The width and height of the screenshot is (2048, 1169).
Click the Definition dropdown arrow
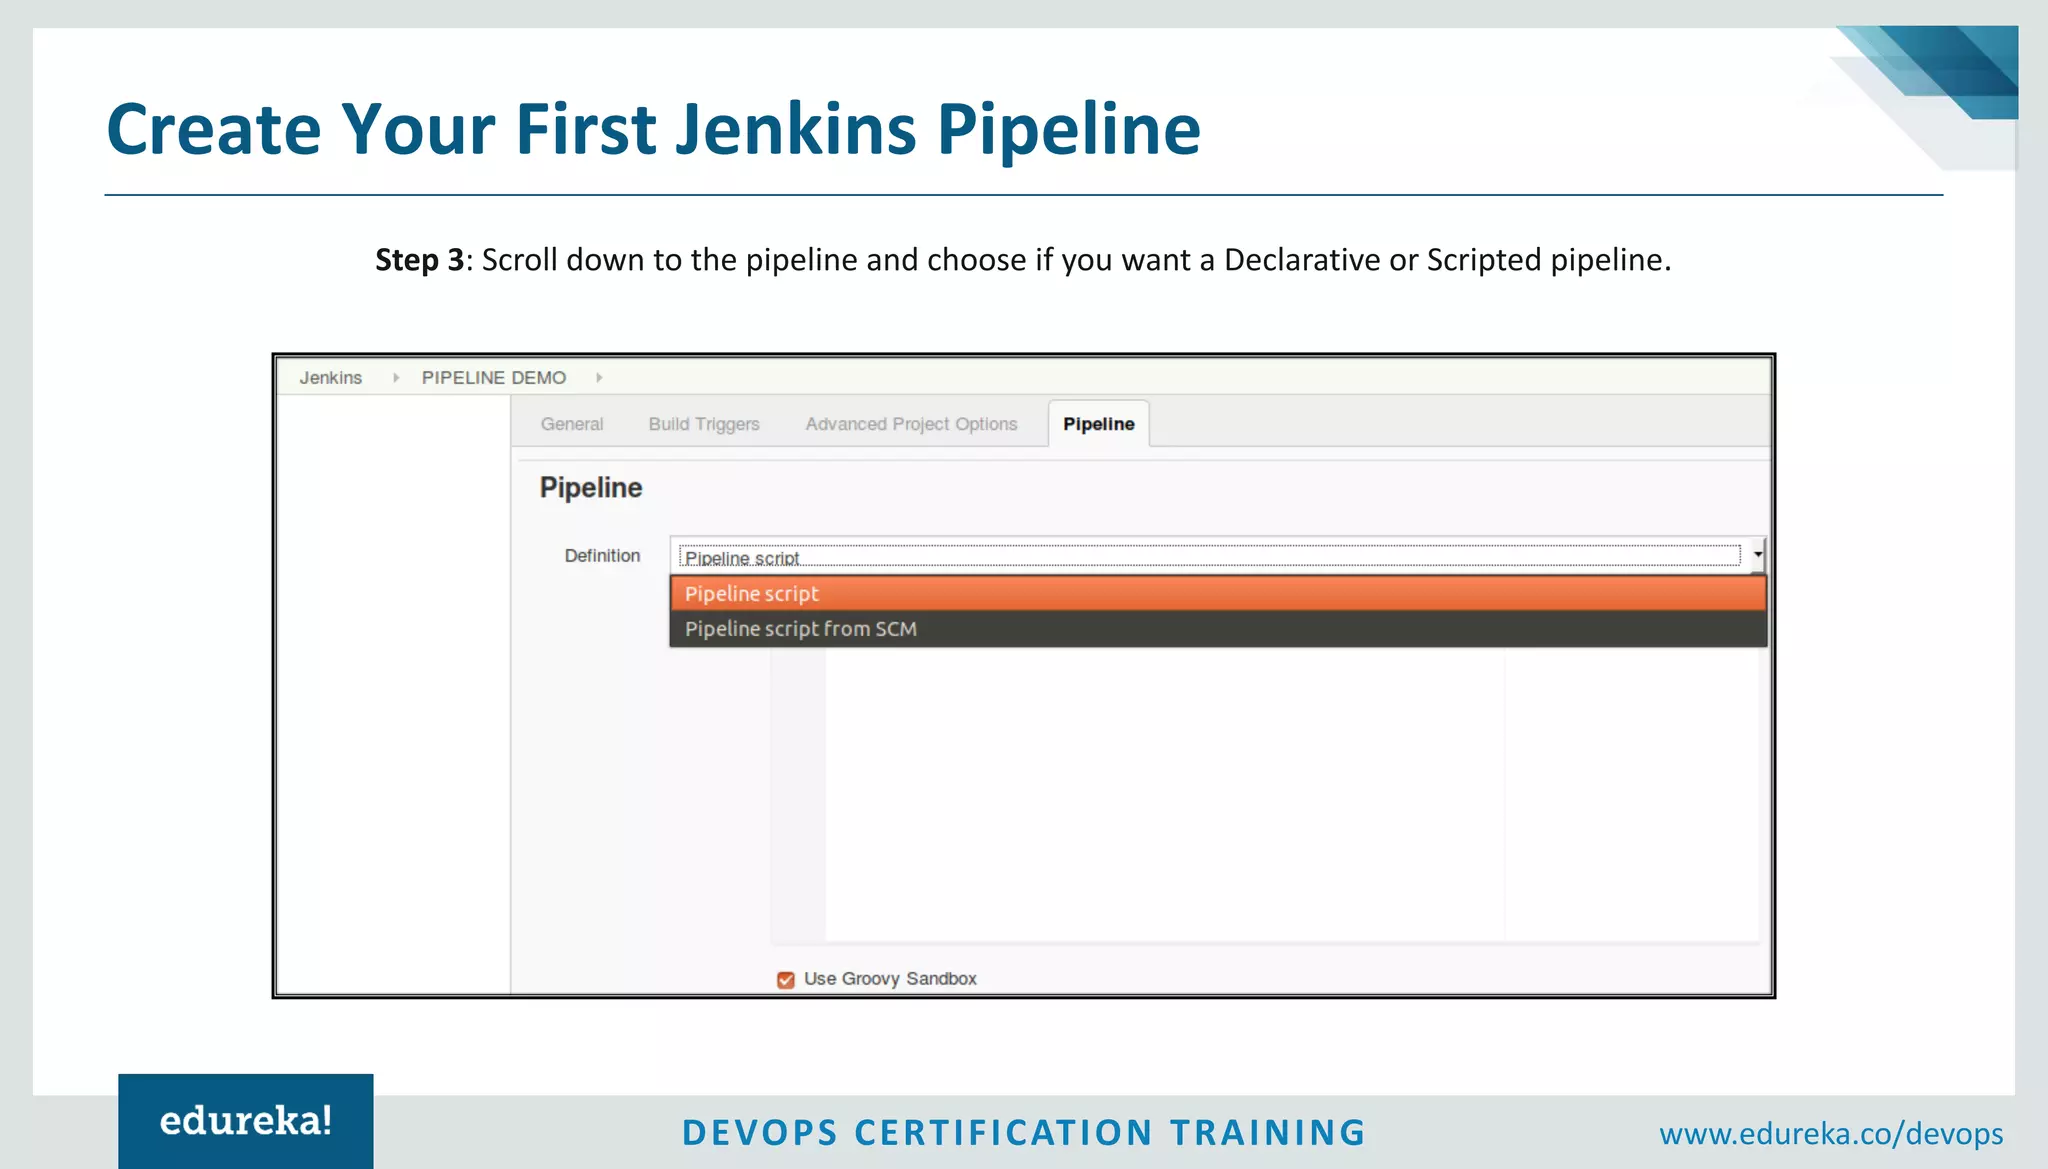coord(1757,554)
